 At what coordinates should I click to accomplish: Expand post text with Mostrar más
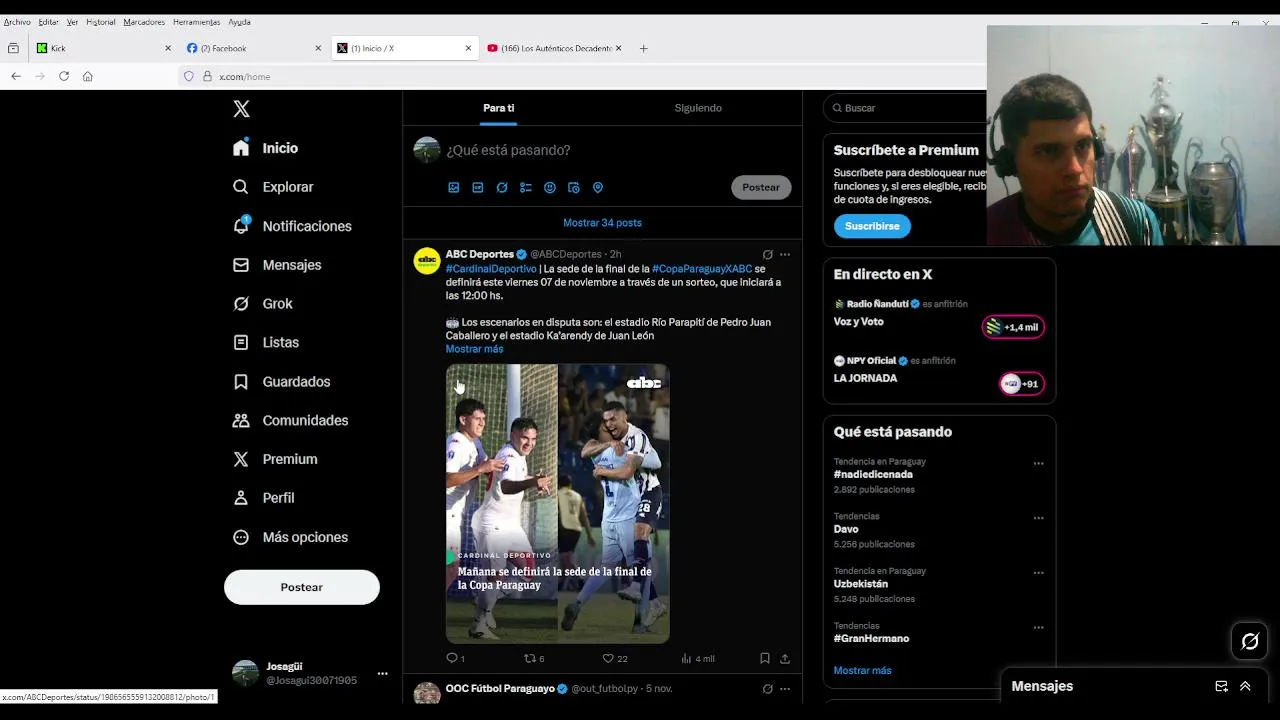click(x=474, y=349)
